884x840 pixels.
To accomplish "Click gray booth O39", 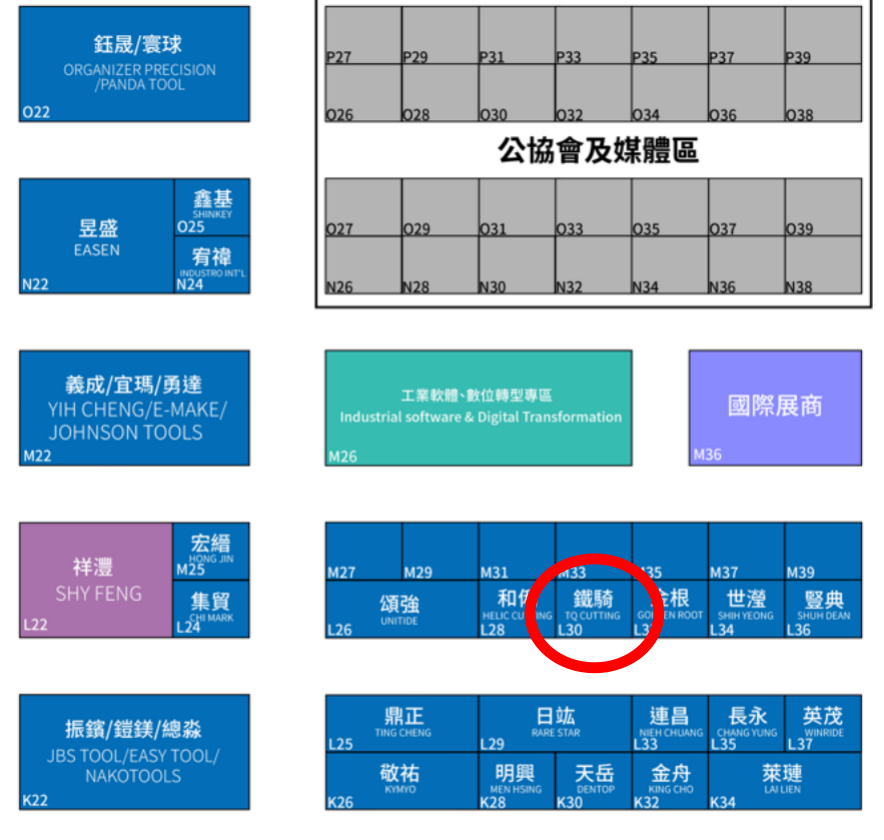I will [824, 207].
